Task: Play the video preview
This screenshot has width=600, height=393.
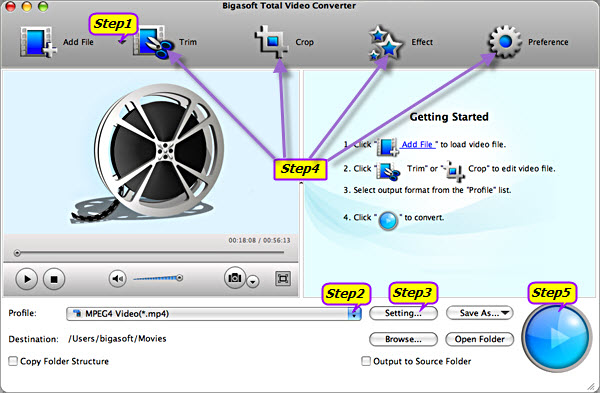Action: tap(26, 279)
